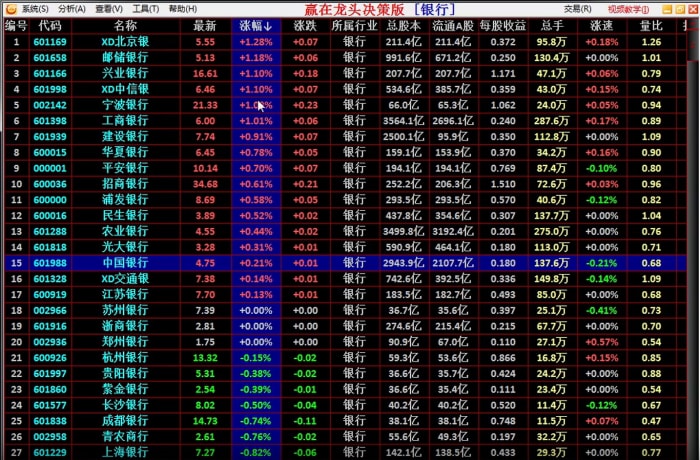The width and height of the screenshot is (700, 460).
Task: Select stock 江苏银行
Action: (125, 295)
